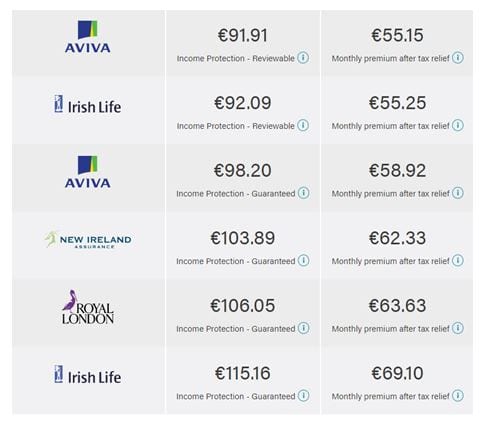
Task: Click info icon next to New Ireland €103.89 Guaranteed
Action: tap(304, 260)
